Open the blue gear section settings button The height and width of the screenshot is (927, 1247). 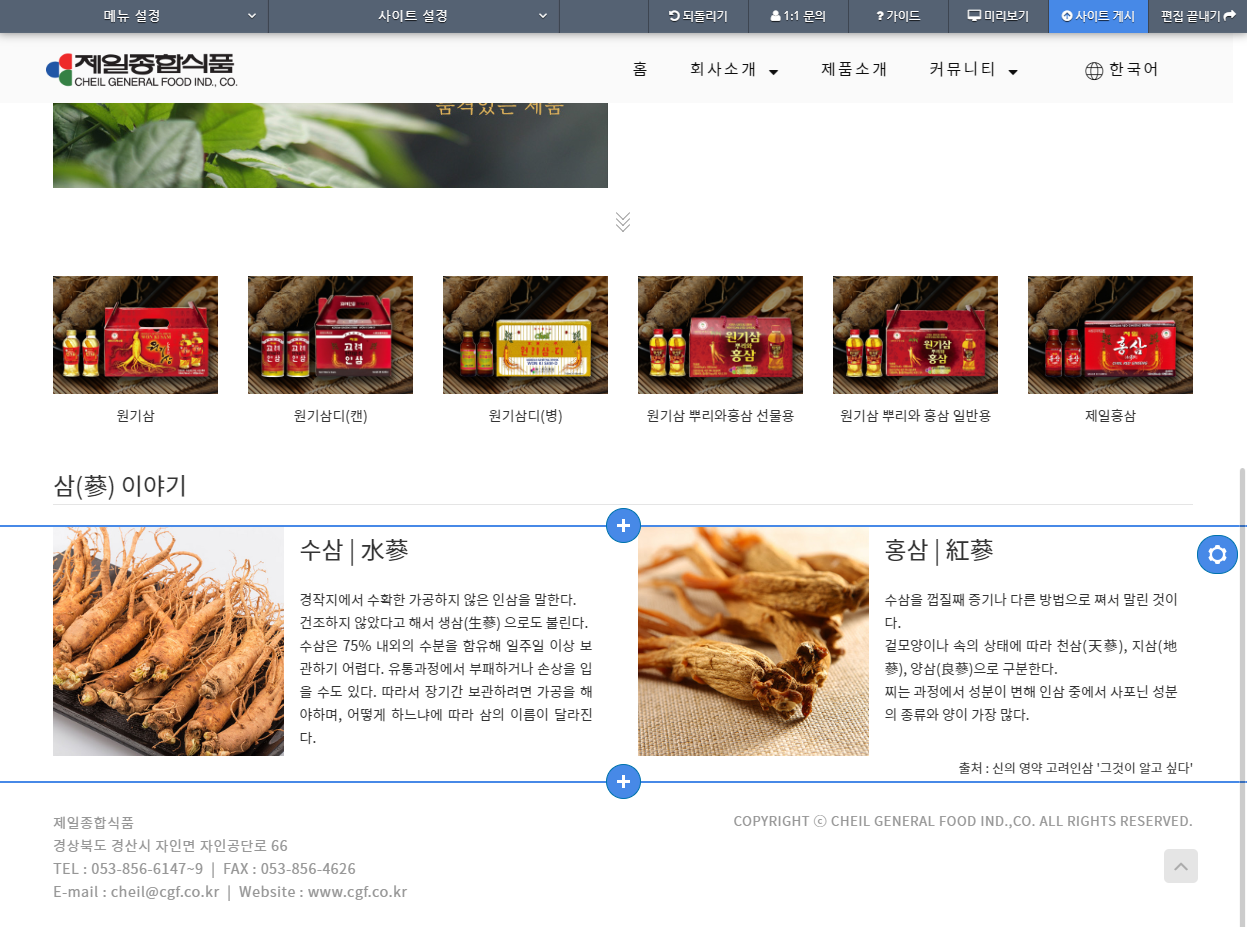1217,554
